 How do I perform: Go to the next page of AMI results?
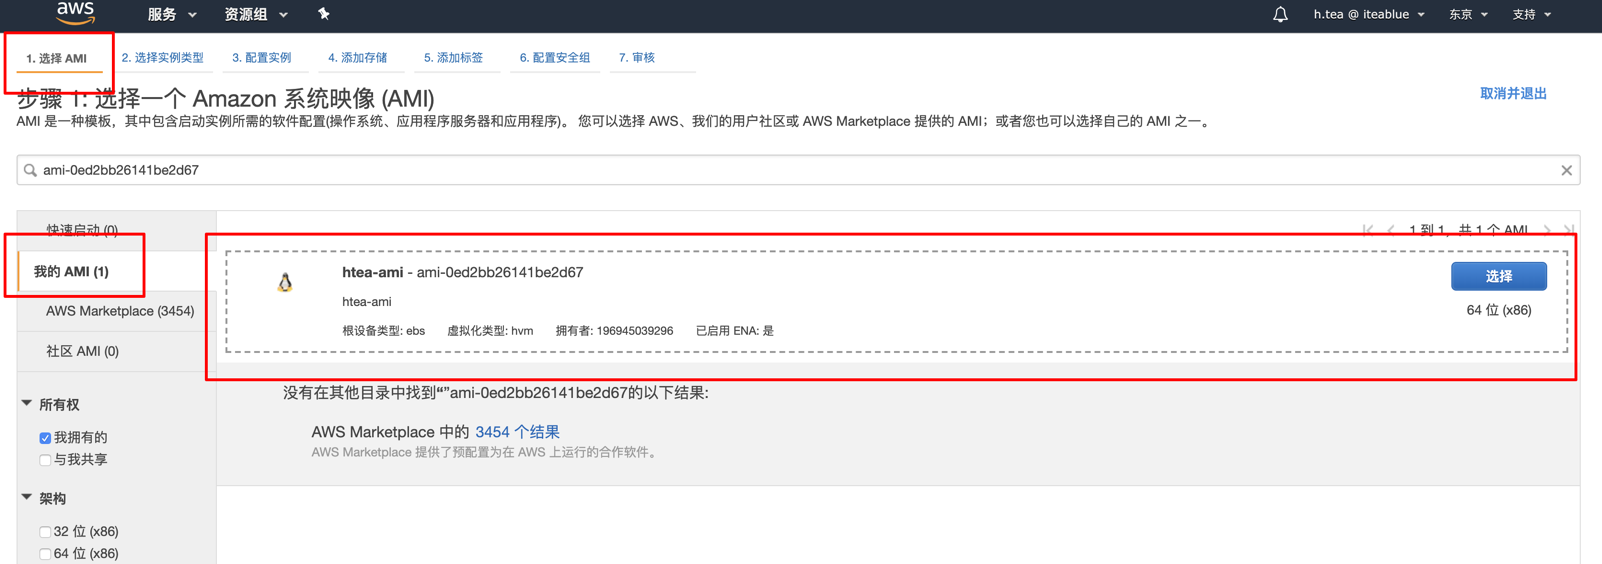coord(1547,230)
